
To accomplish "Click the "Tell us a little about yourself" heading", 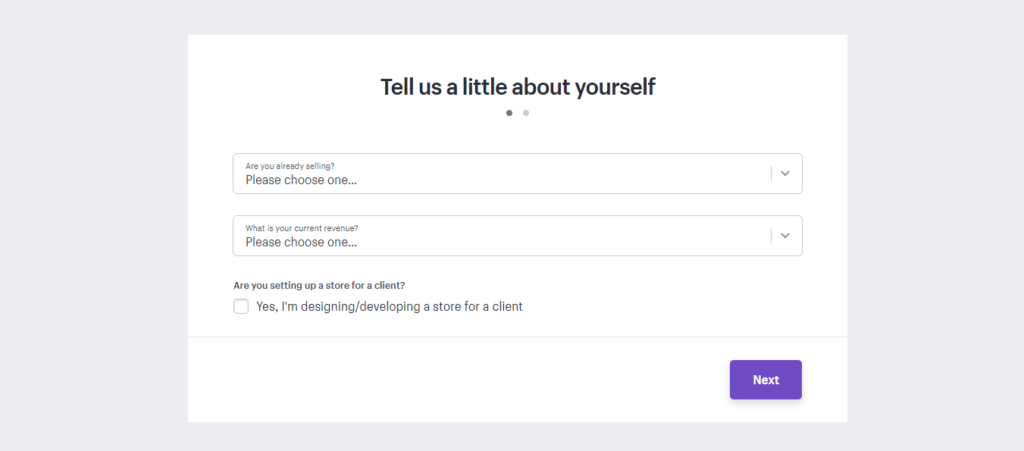I will tap(518, 86).
